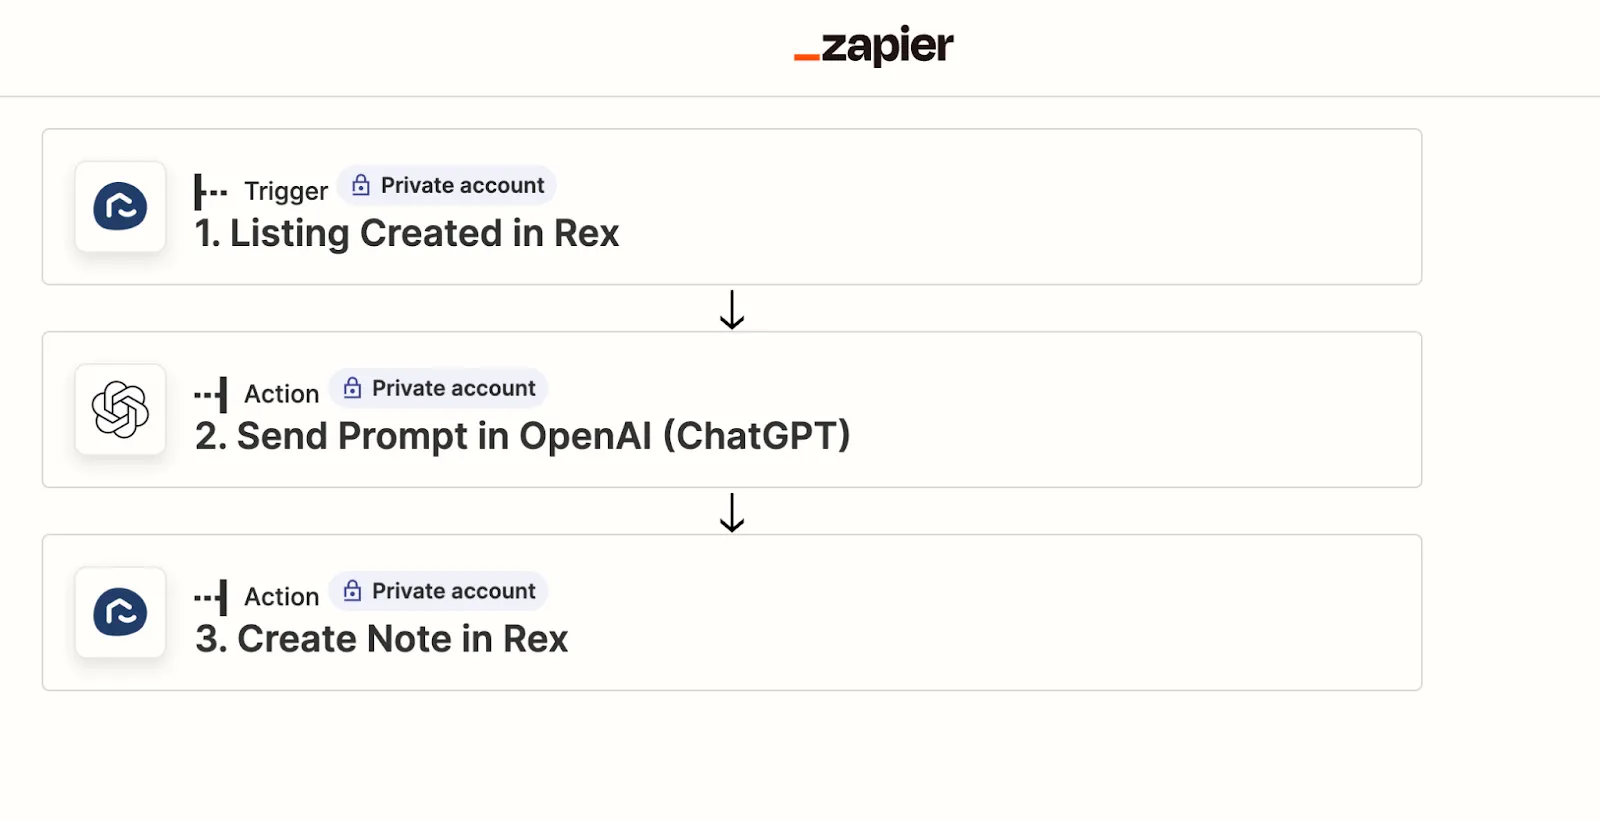Click the arrow between steps 2 and 3
The width and height of the screenshot is (1600, 821).
tap(733, 512)
